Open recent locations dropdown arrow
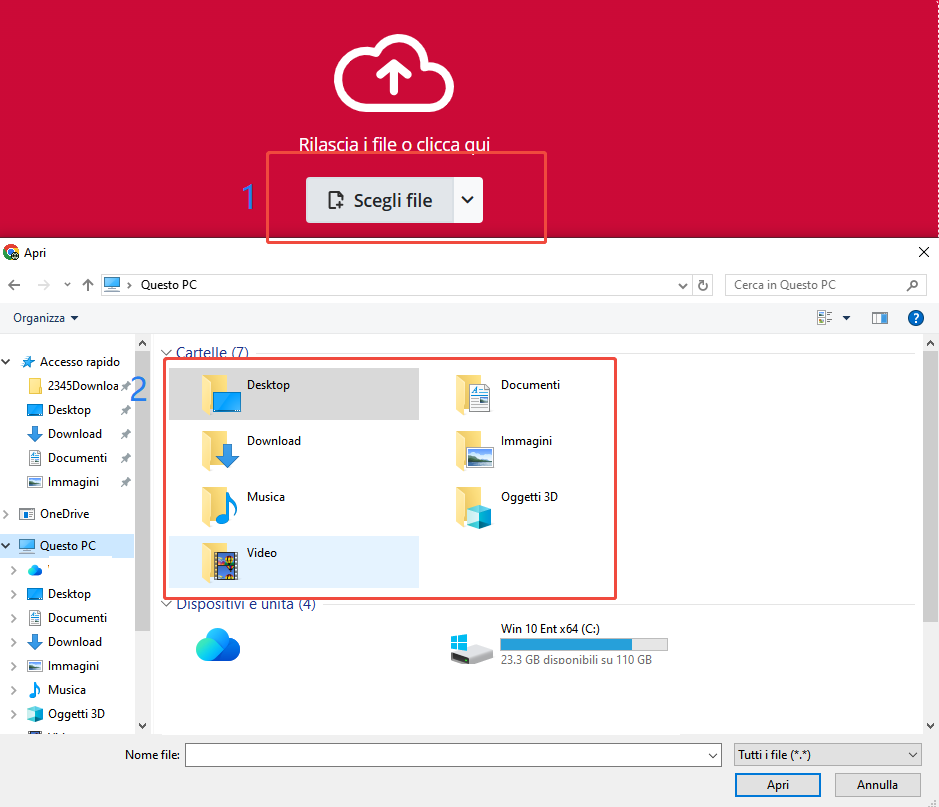The height and width of the screenshot is (807, 939). [67, 285]
